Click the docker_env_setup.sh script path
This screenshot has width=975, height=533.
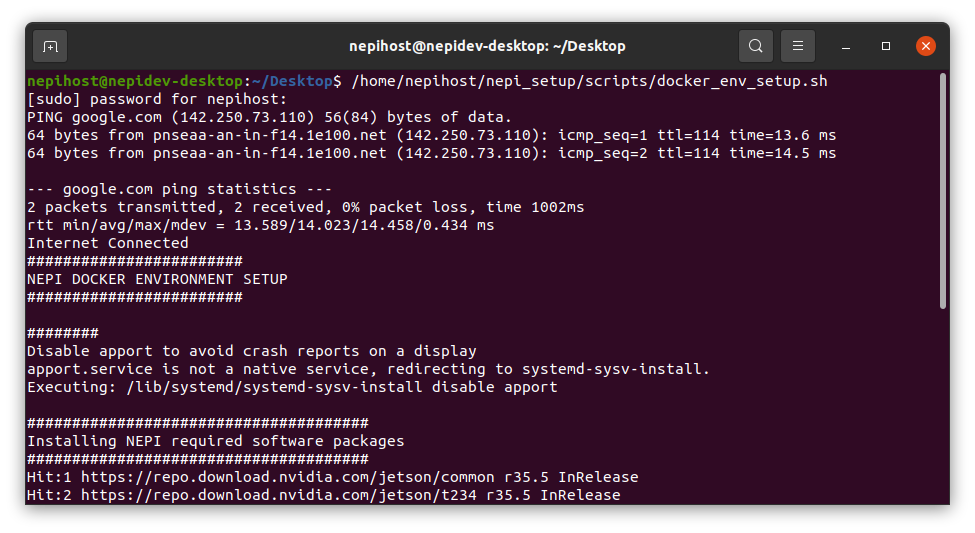tap(589, 80)
